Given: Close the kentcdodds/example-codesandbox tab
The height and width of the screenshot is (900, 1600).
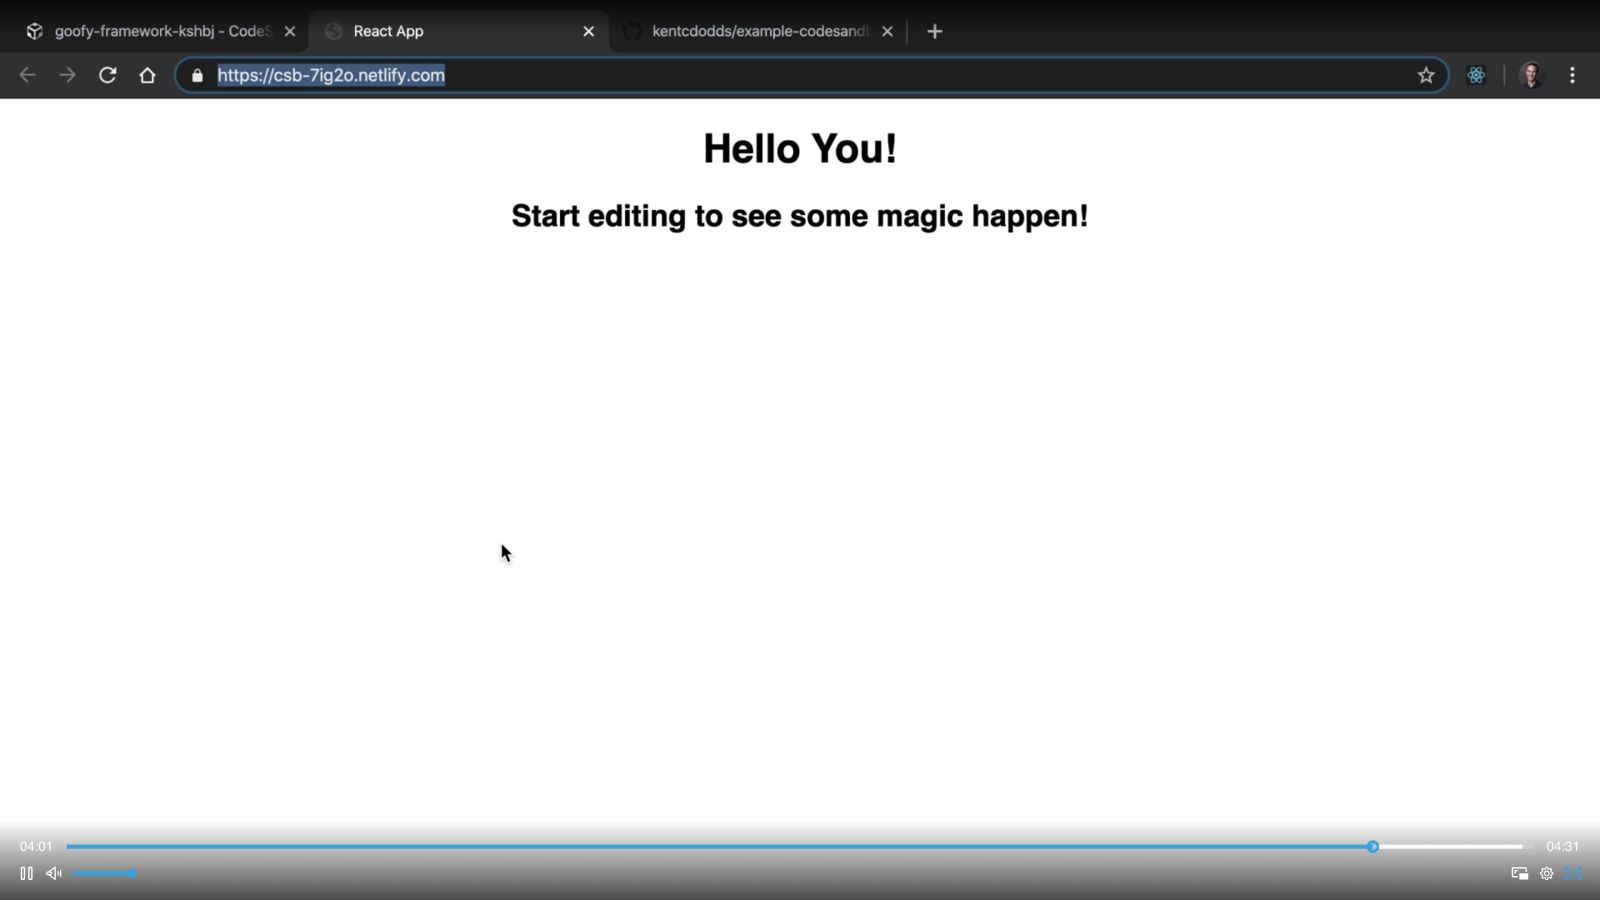Looking at the screenshot, I should click(x=887, y=31).
